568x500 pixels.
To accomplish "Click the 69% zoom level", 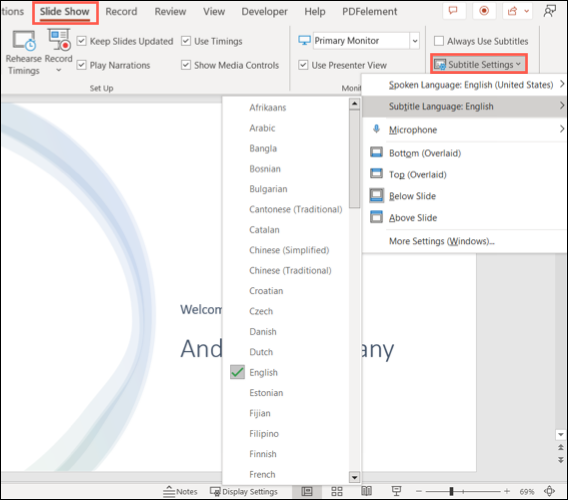I will tap(526, 491).
